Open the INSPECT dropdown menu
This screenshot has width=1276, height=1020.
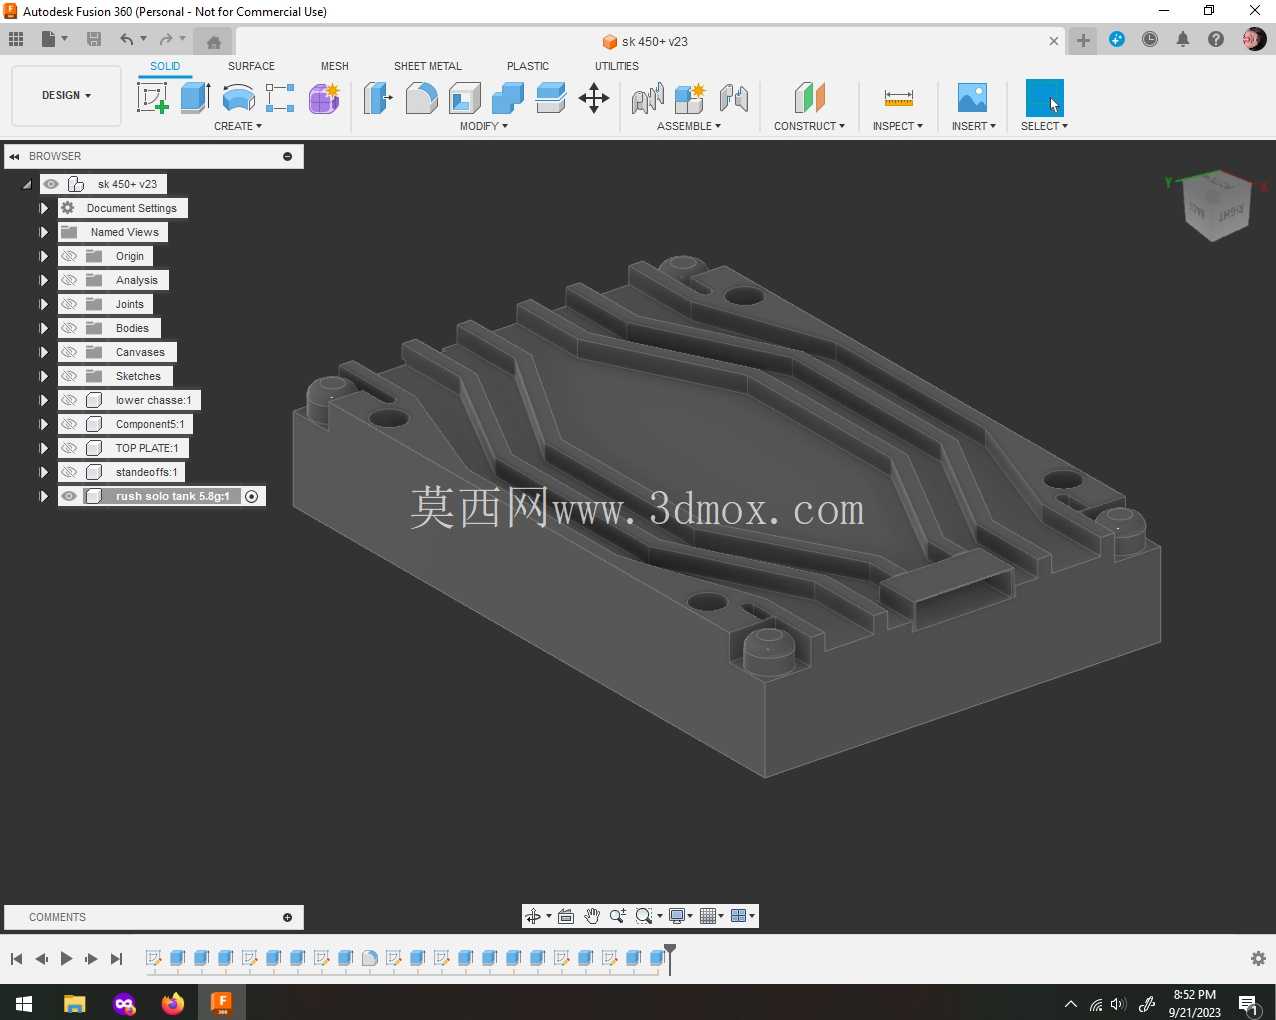(898, 126)
